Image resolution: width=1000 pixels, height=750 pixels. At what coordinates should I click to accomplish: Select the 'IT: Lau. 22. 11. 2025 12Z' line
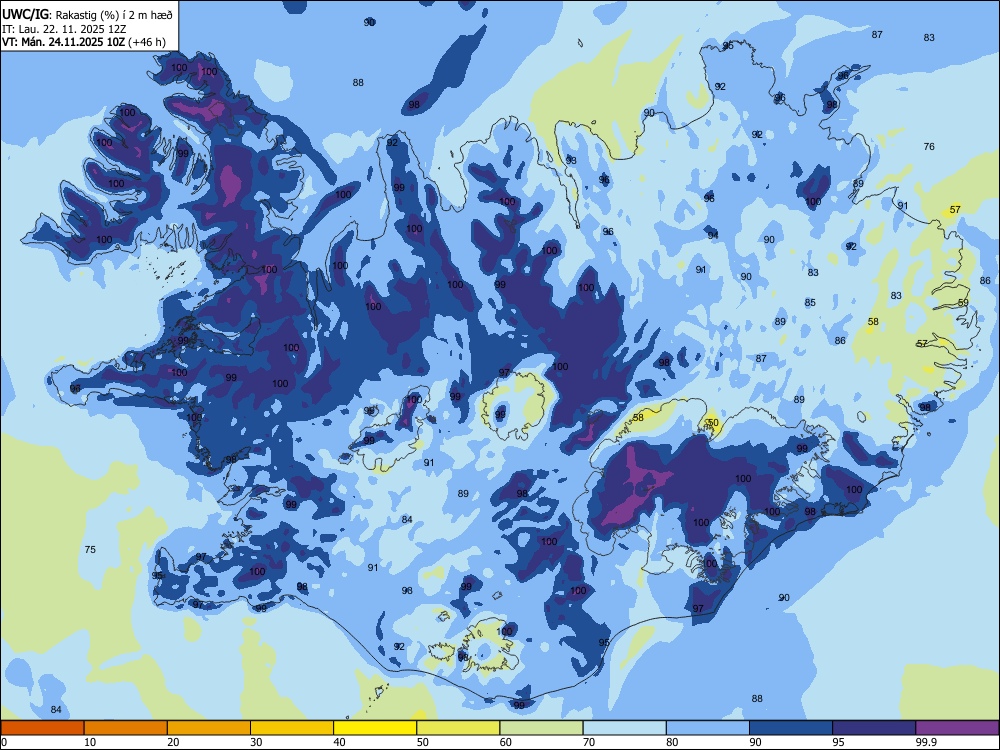click(x=64, y=29)
